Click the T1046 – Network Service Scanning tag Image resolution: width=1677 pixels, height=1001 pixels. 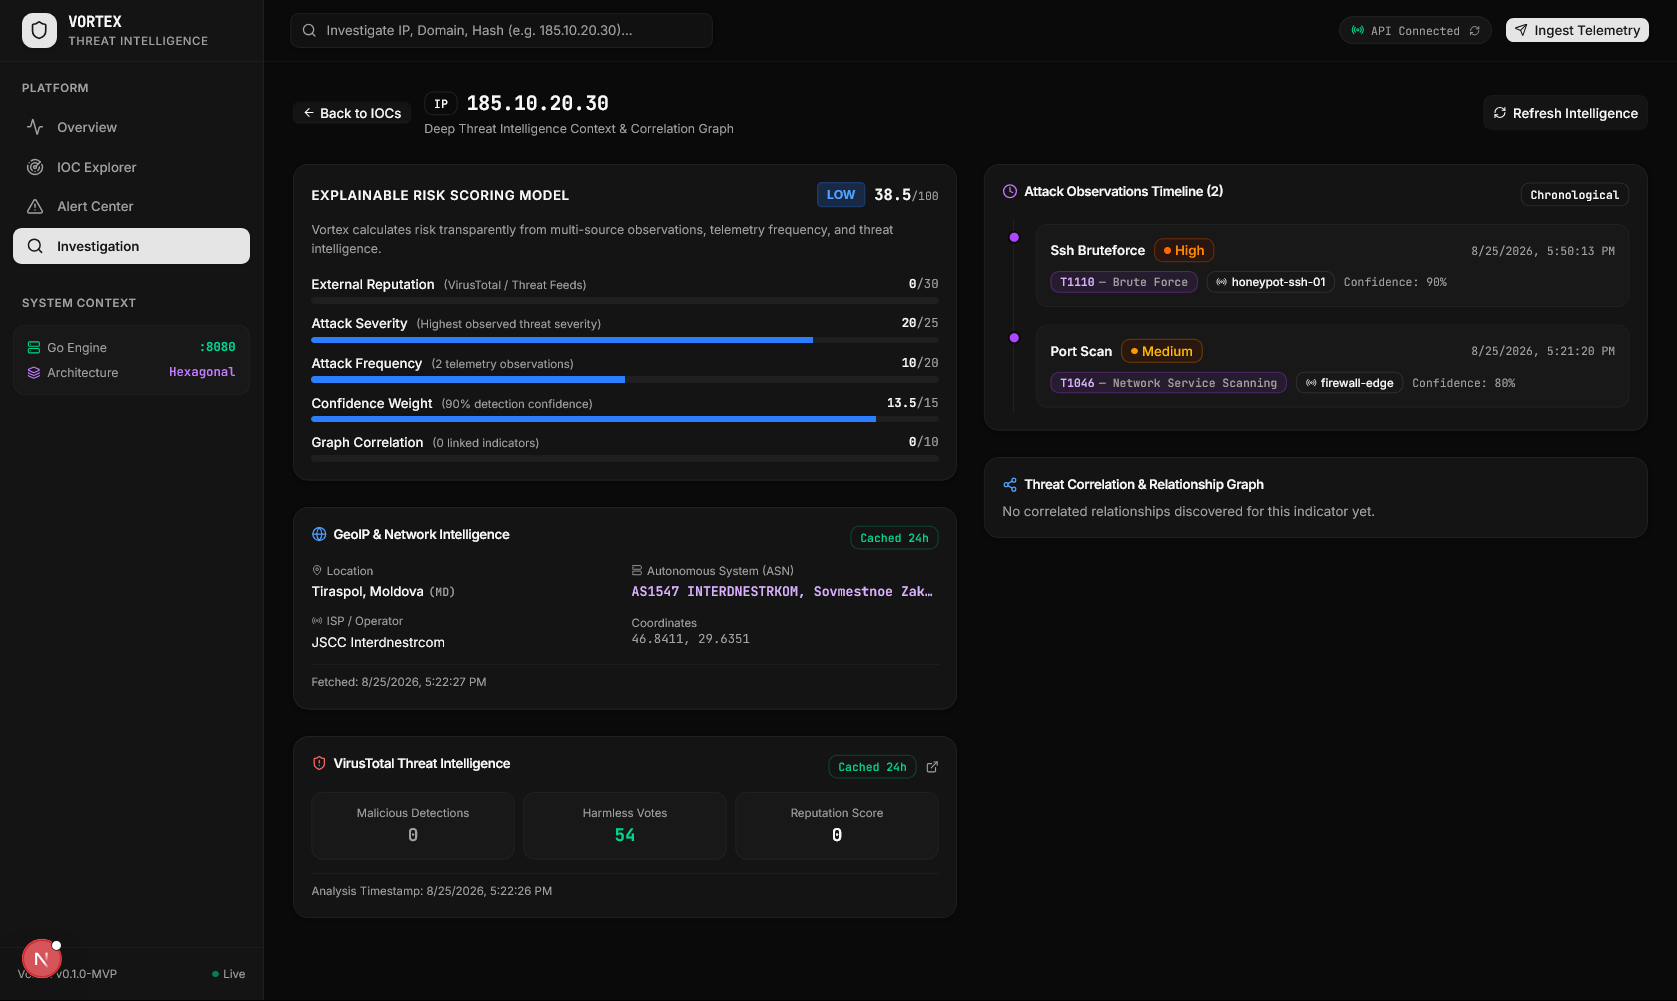(1168, 383)
